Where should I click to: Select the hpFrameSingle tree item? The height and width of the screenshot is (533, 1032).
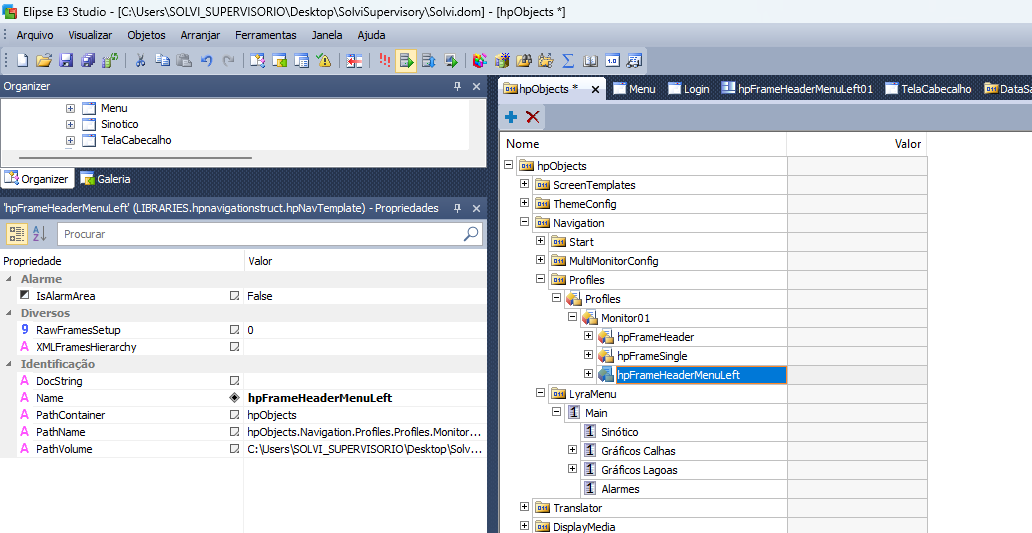652,356
